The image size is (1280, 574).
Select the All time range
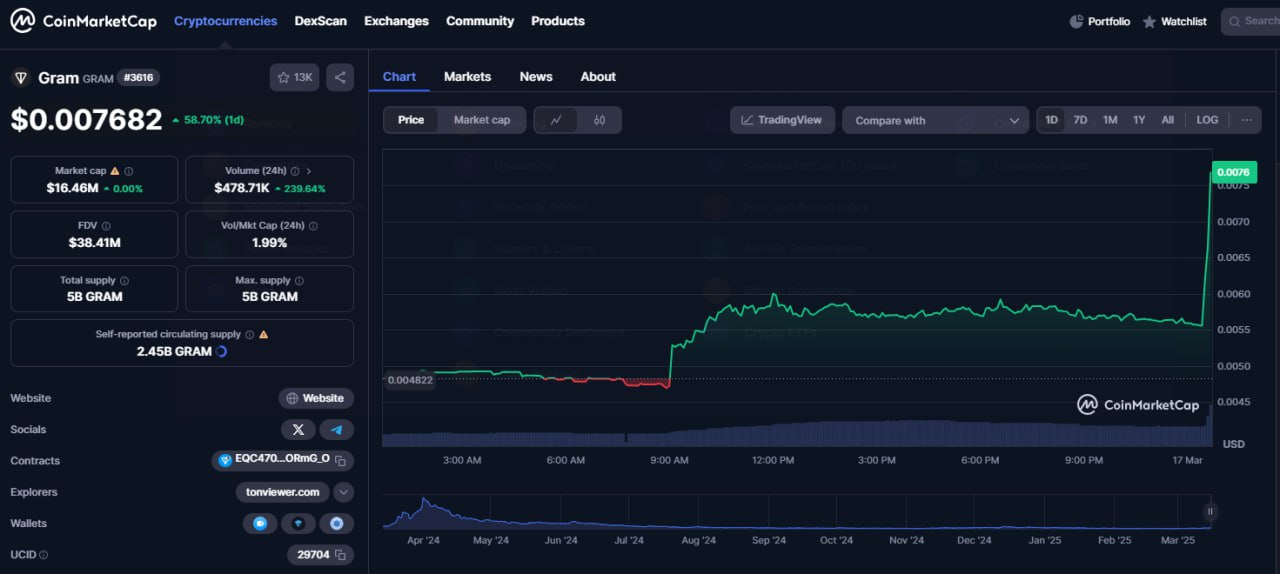tap(1167, 120)
